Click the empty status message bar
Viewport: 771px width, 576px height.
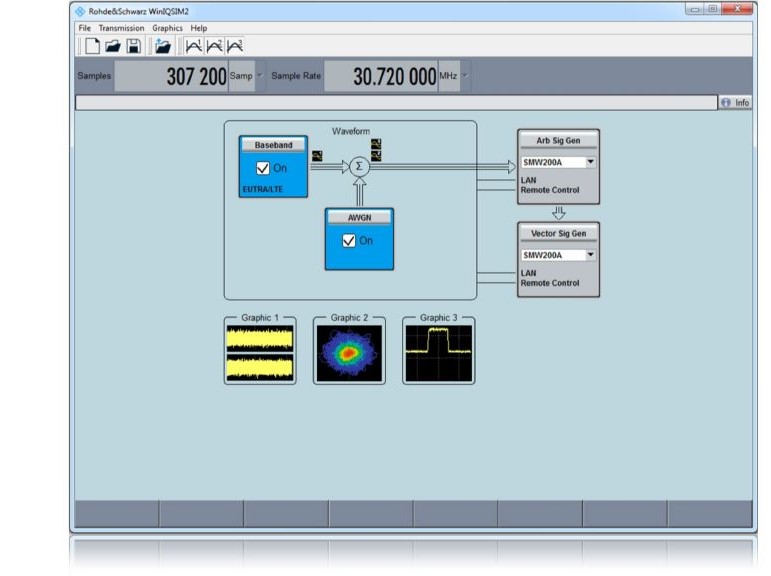[396, 102]
